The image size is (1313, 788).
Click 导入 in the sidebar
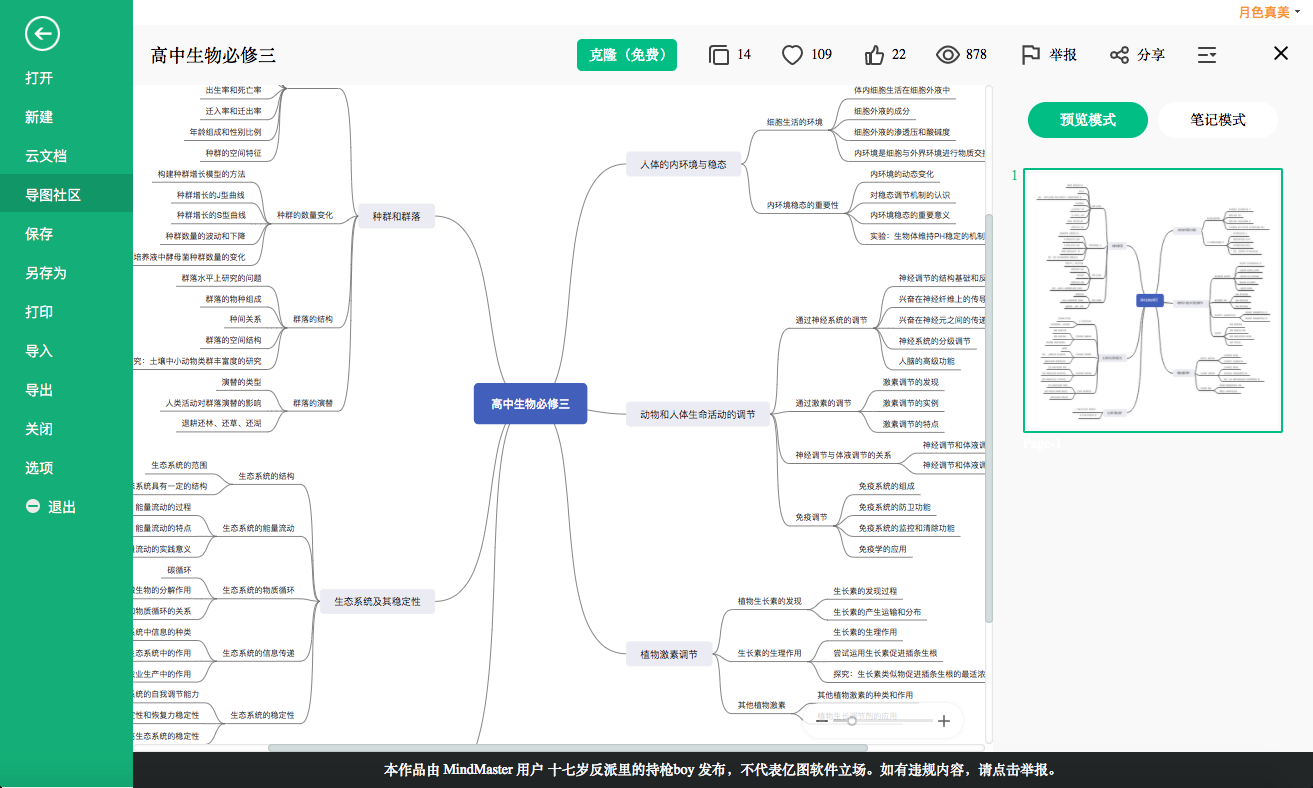(66, 351)
